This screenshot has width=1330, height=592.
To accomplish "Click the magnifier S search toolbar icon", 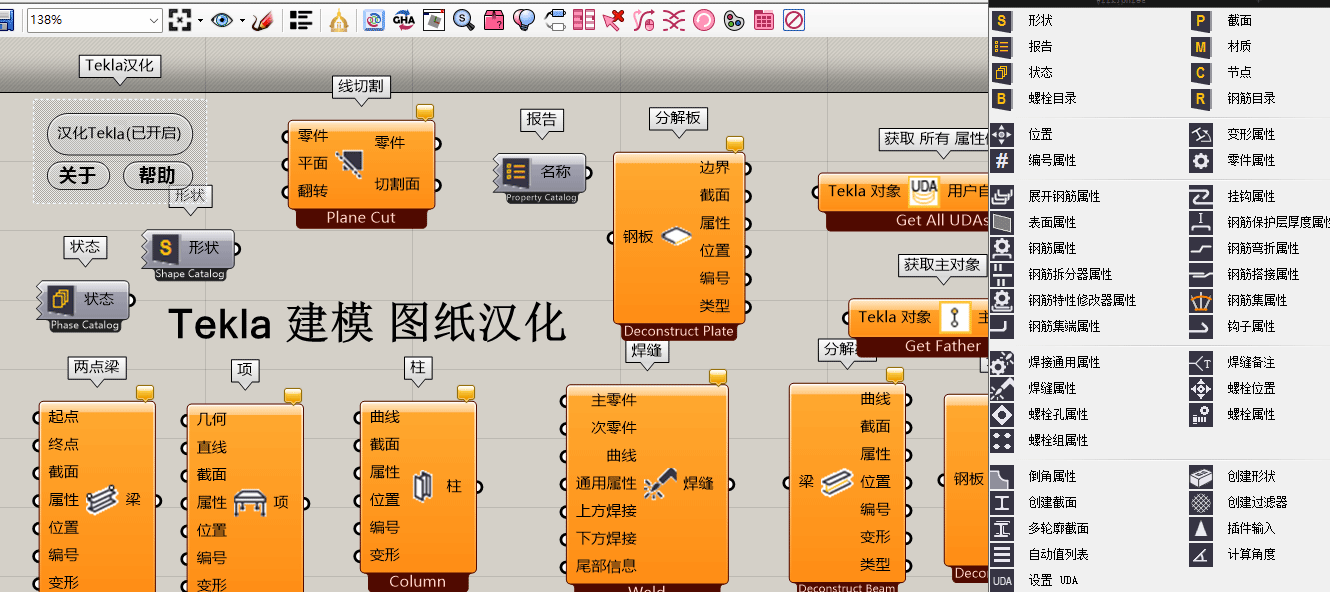I will click(x=463, y=19).
